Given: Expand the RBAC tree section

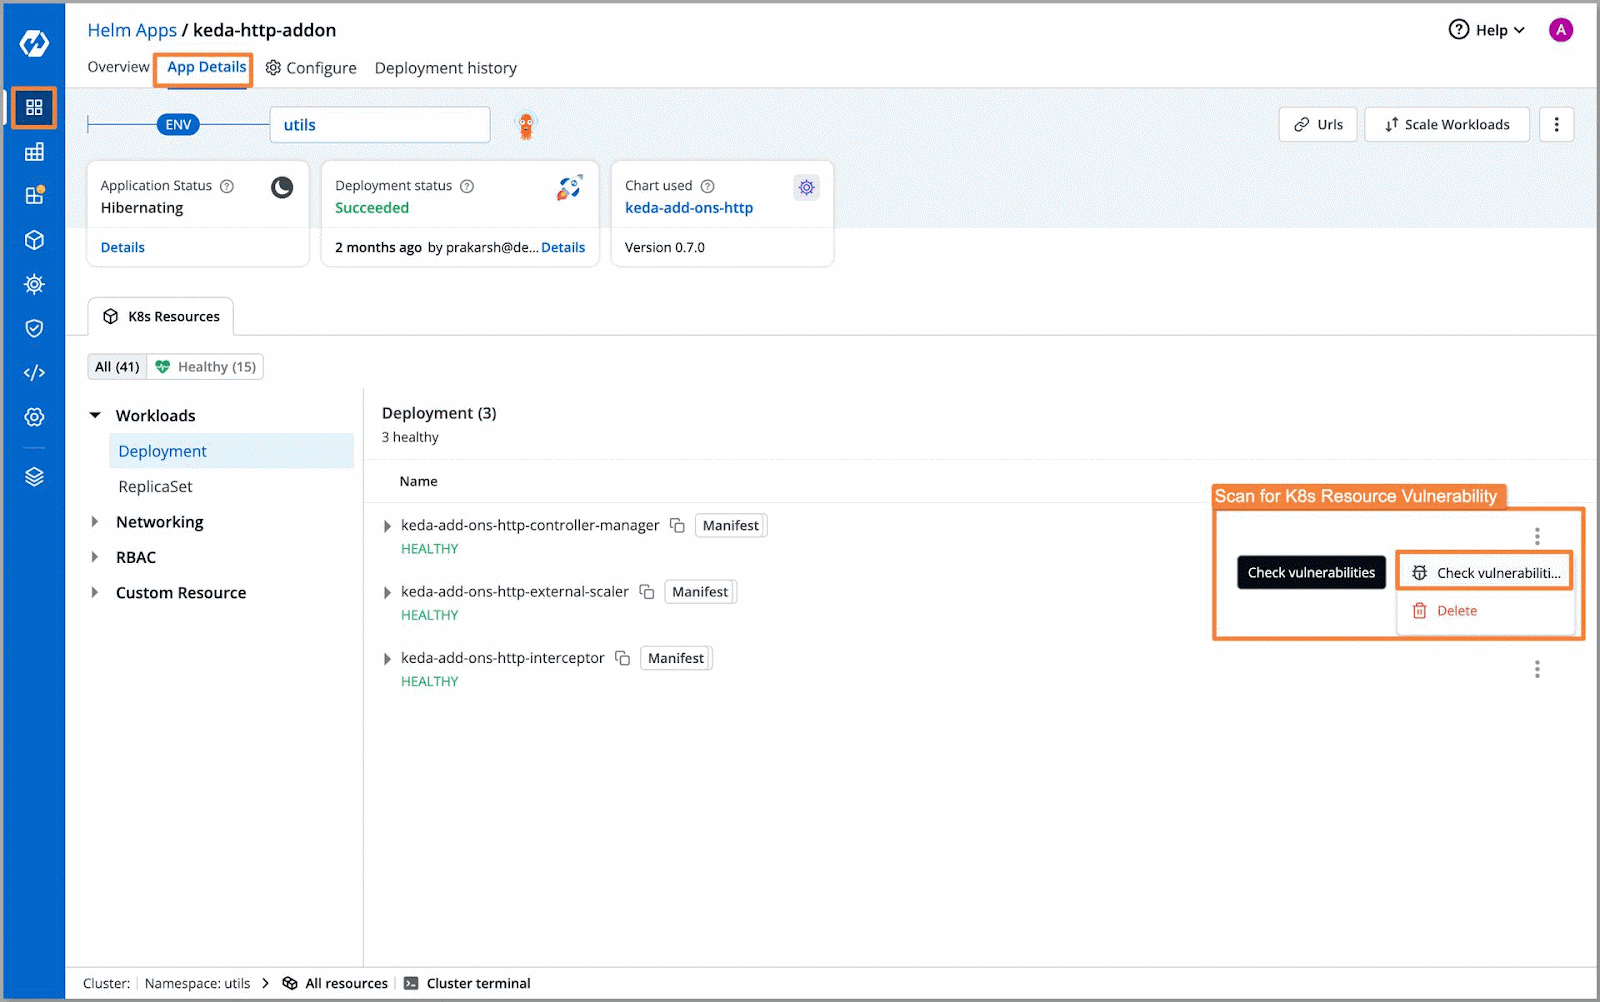Looking at the screenshot, I should tap(95, 557).
